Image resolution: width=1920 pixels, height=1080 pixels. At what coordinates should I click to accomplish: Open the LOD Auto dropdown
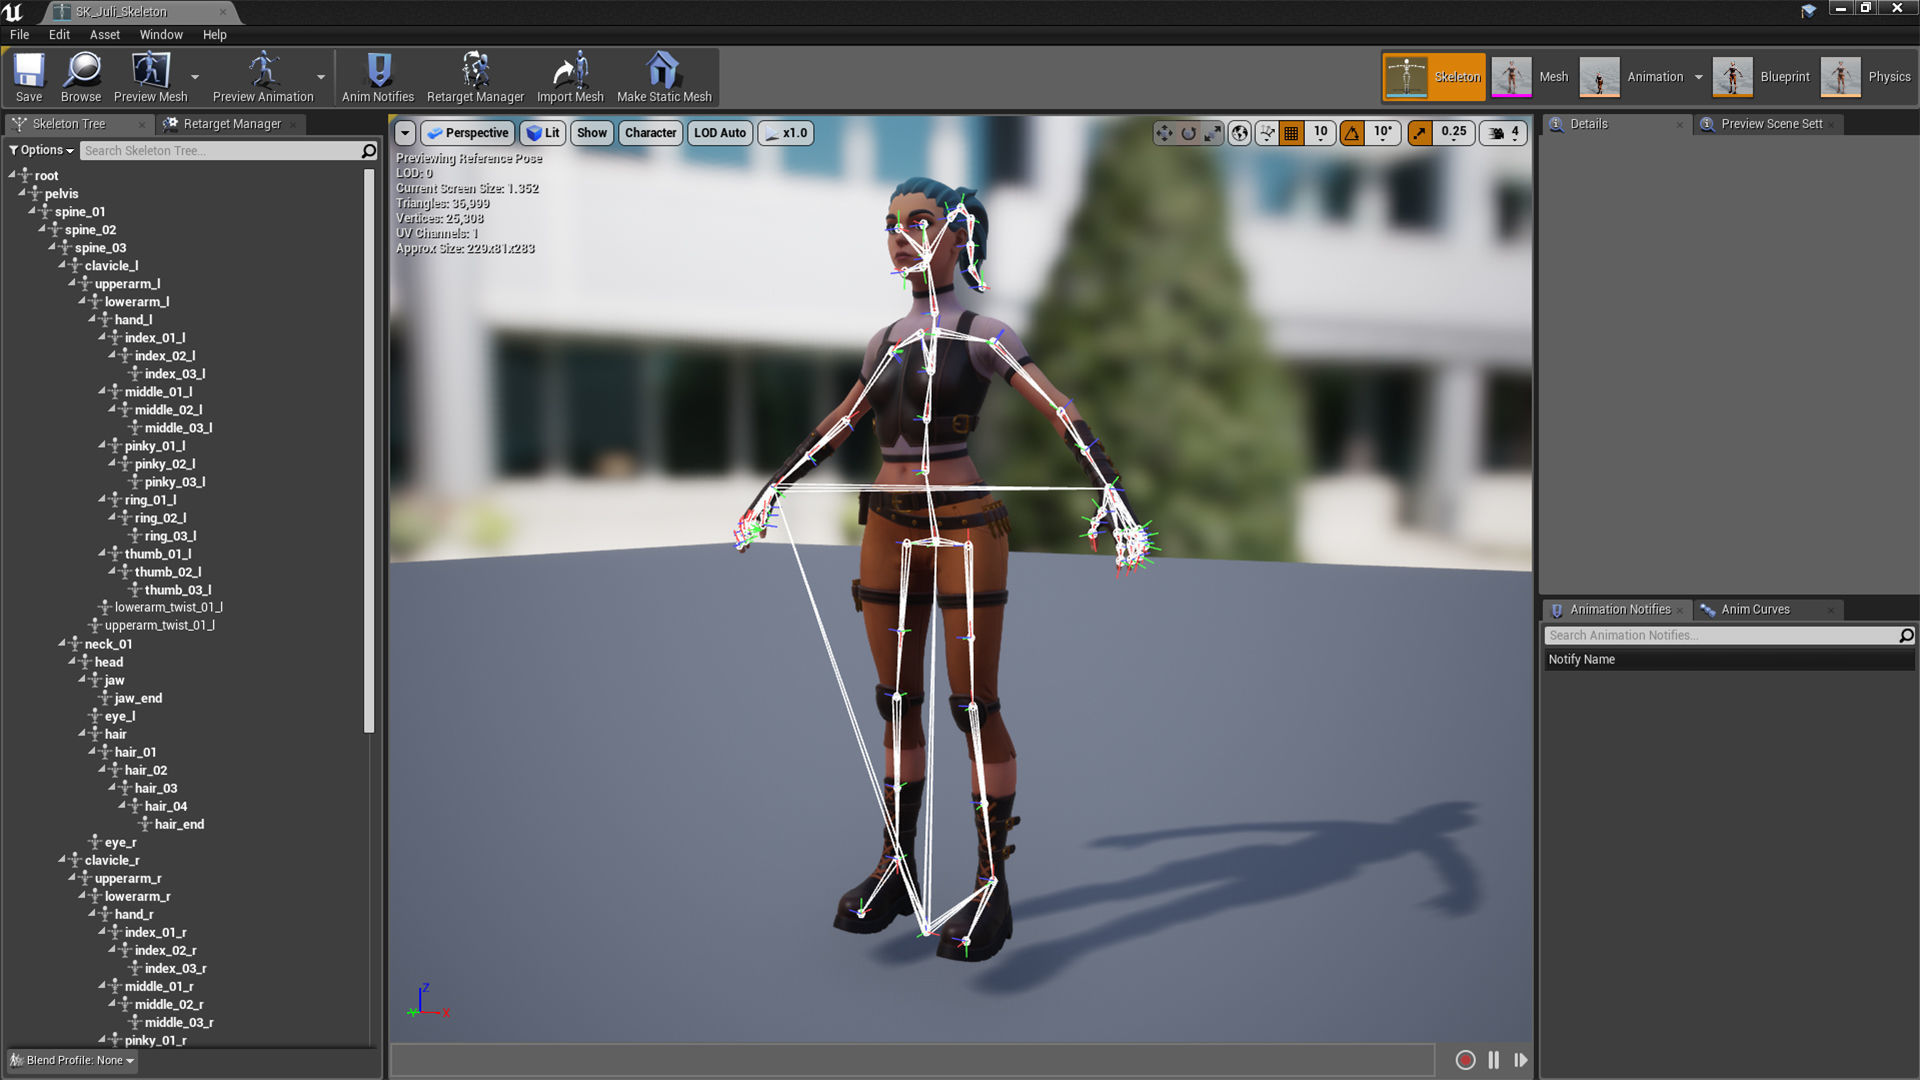tap(719, 132)
